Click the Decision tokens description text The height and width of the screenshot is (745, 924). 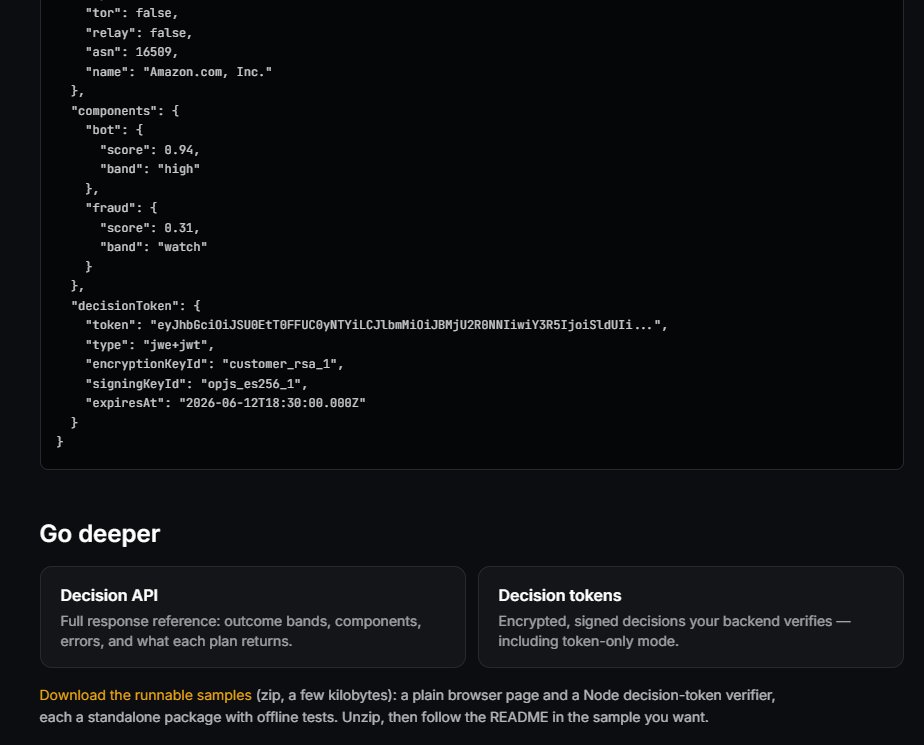coord(674,631)
